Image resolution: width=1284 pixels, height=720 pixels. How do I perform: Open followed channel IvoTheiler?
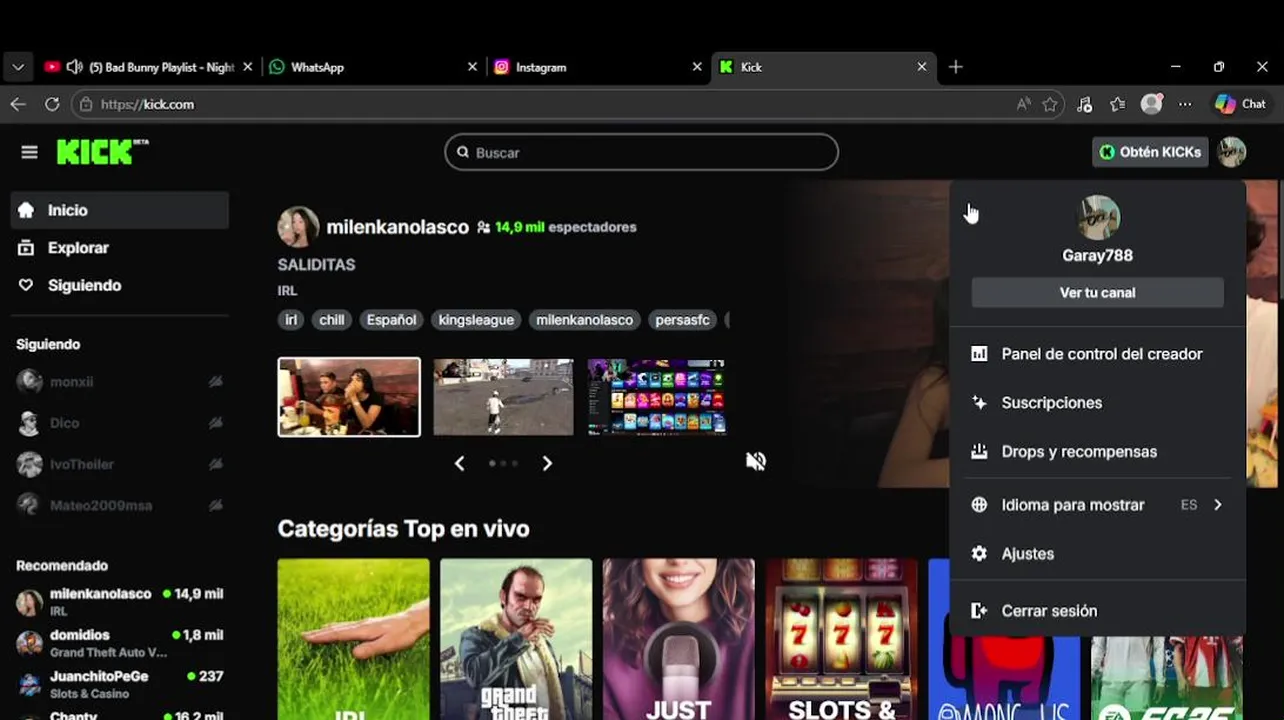(120, 464)
